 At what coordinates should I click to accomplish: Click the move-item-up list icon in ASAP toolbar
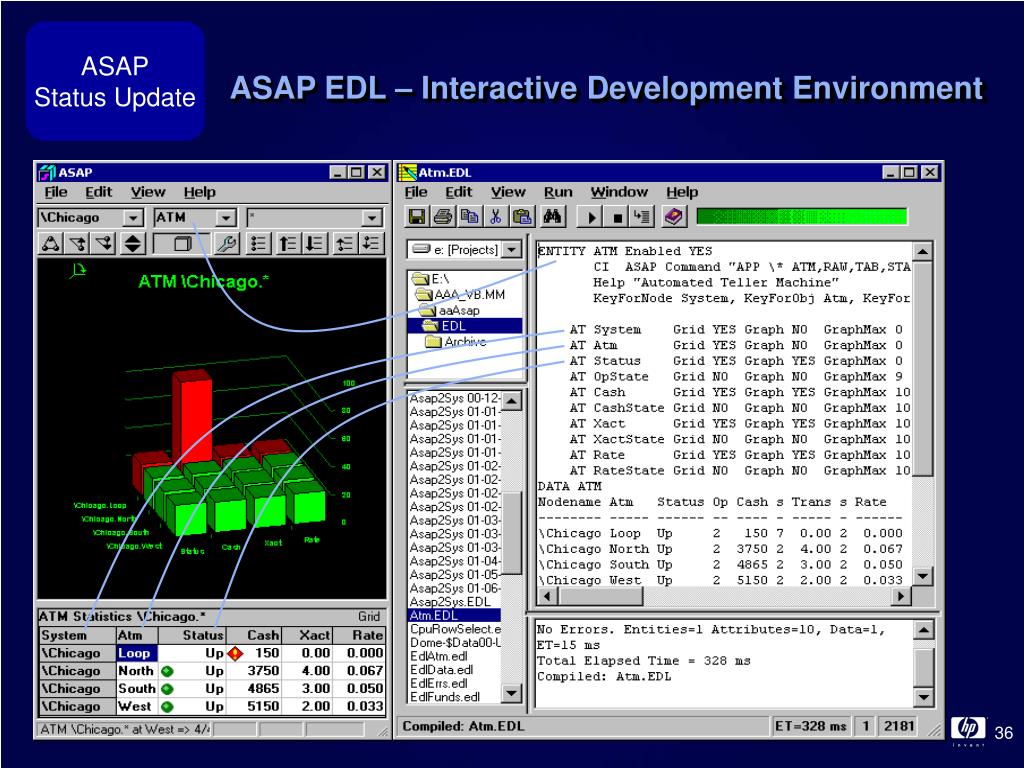point(344,244)
